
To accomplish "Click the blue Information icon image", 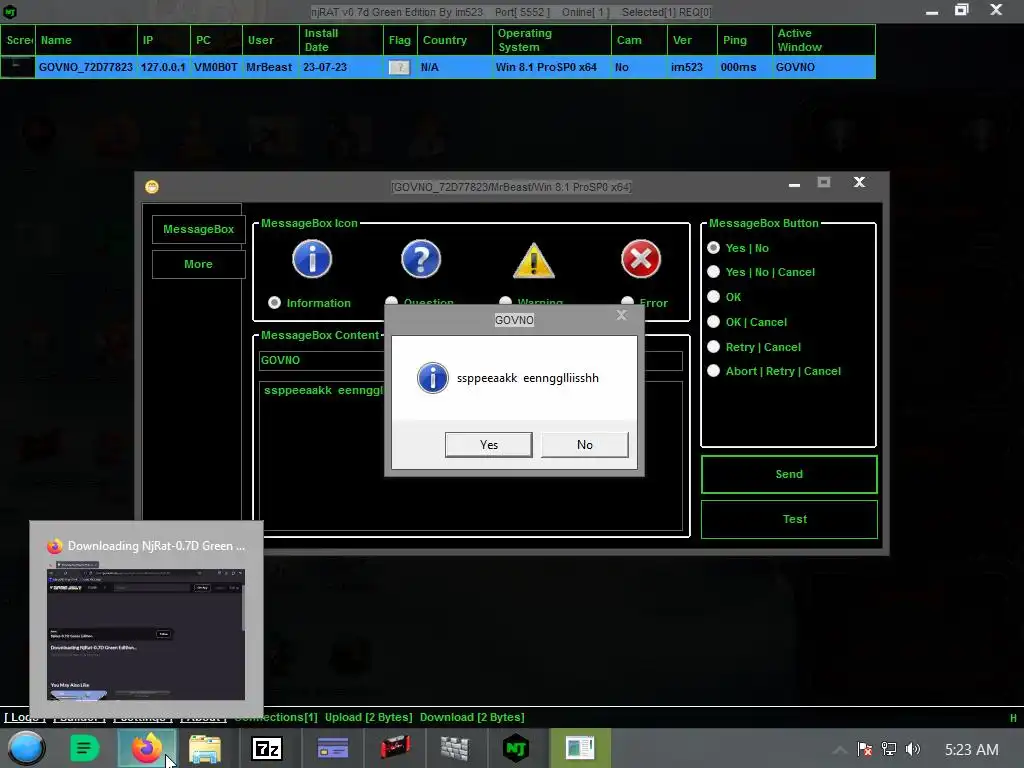I will click(x=312, y=259).
